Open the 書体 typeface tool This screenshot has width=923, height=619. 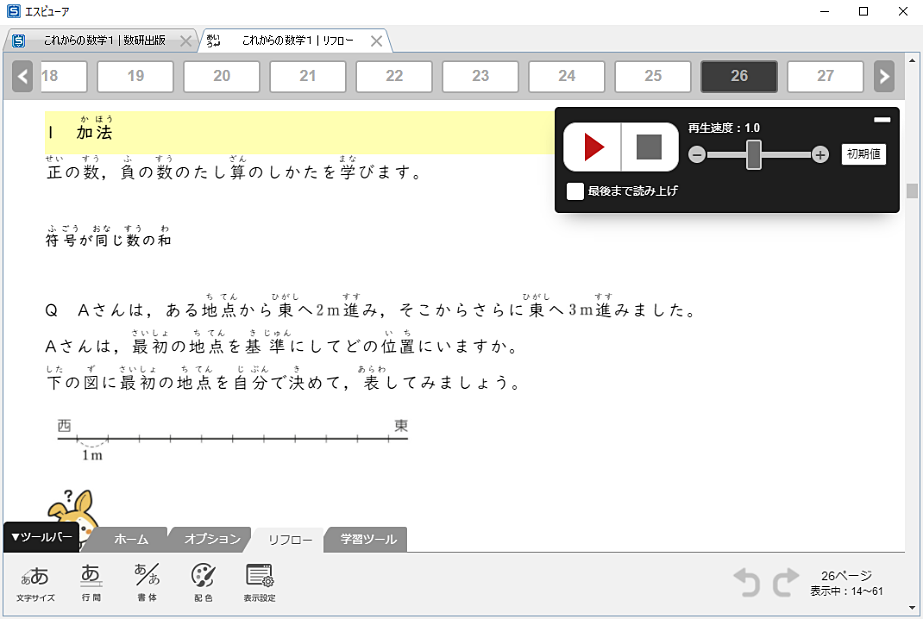click(147, 582)
